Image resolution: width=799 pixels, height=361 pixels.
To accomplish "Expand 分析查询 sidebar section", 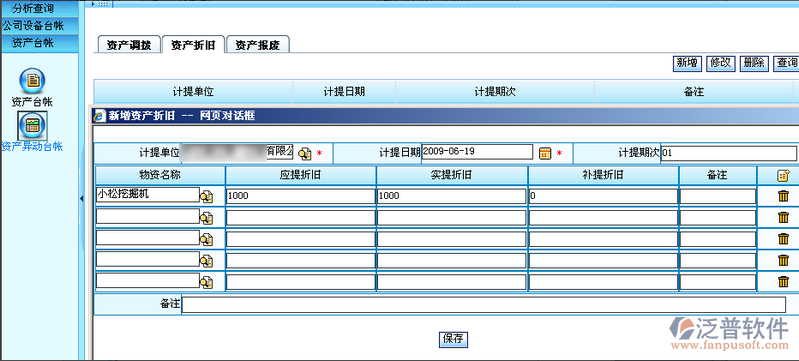I will click(x=39, y=8).
